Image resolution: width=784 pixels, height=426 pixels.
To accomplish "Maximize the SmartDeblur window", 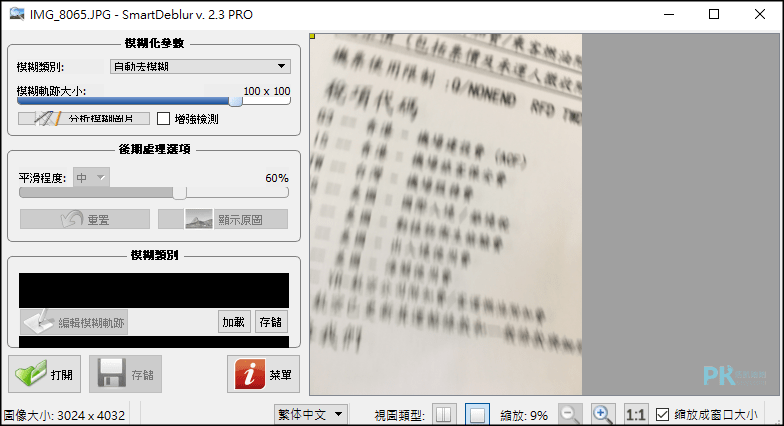I will click(x=714, y=14).
